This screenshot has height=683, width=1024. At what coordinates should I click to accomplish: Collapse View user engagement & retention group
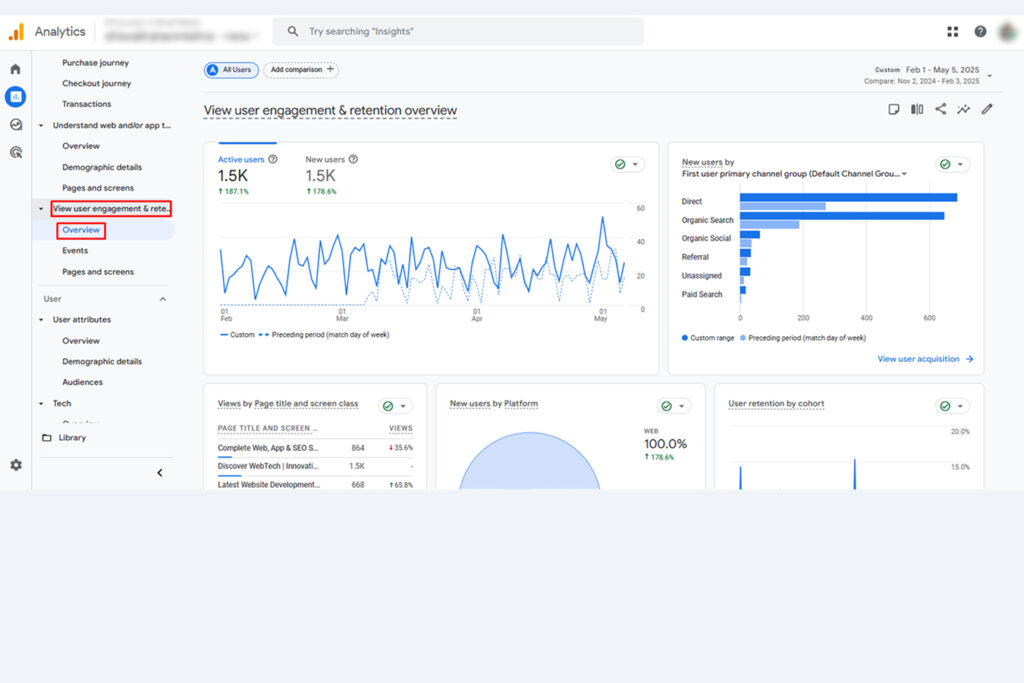coord(41,209)
